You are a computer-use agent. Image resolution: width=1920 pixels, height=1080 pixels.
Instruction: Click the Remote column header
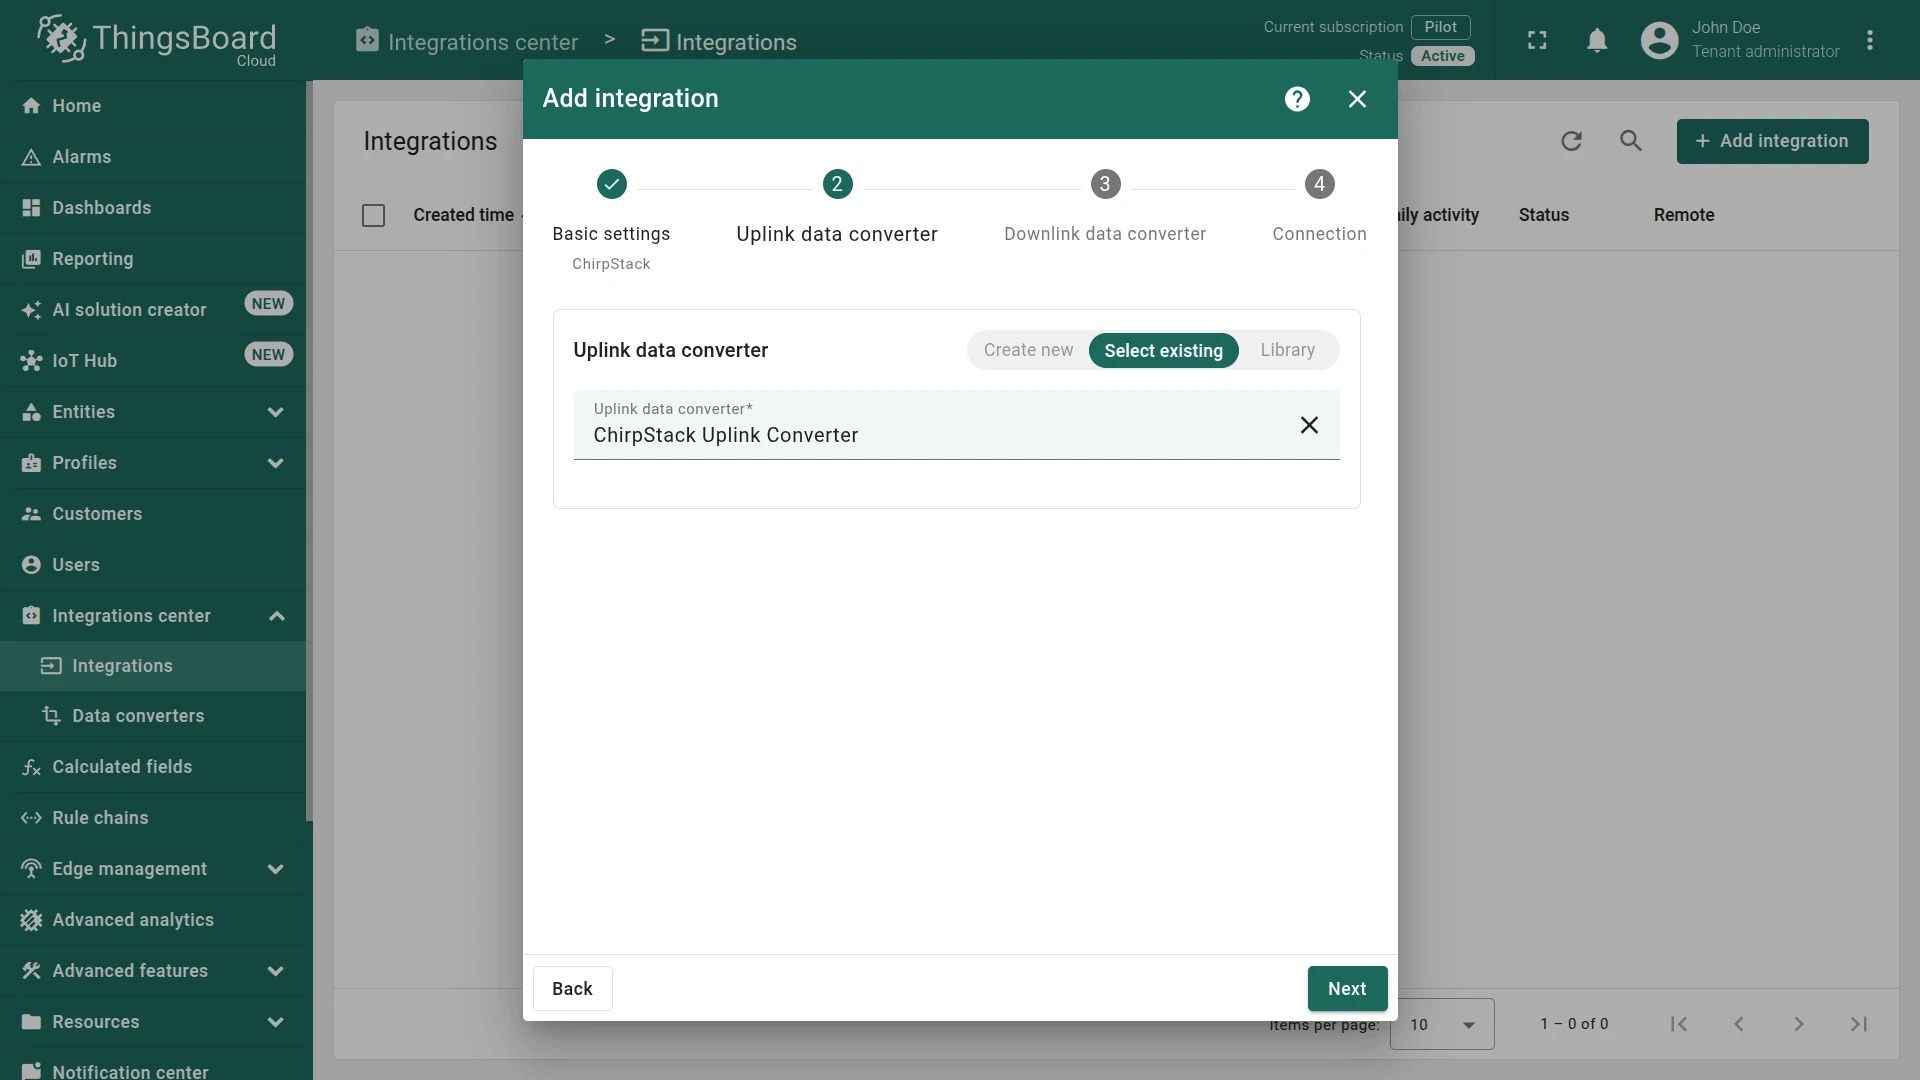tap(1684, 215)
